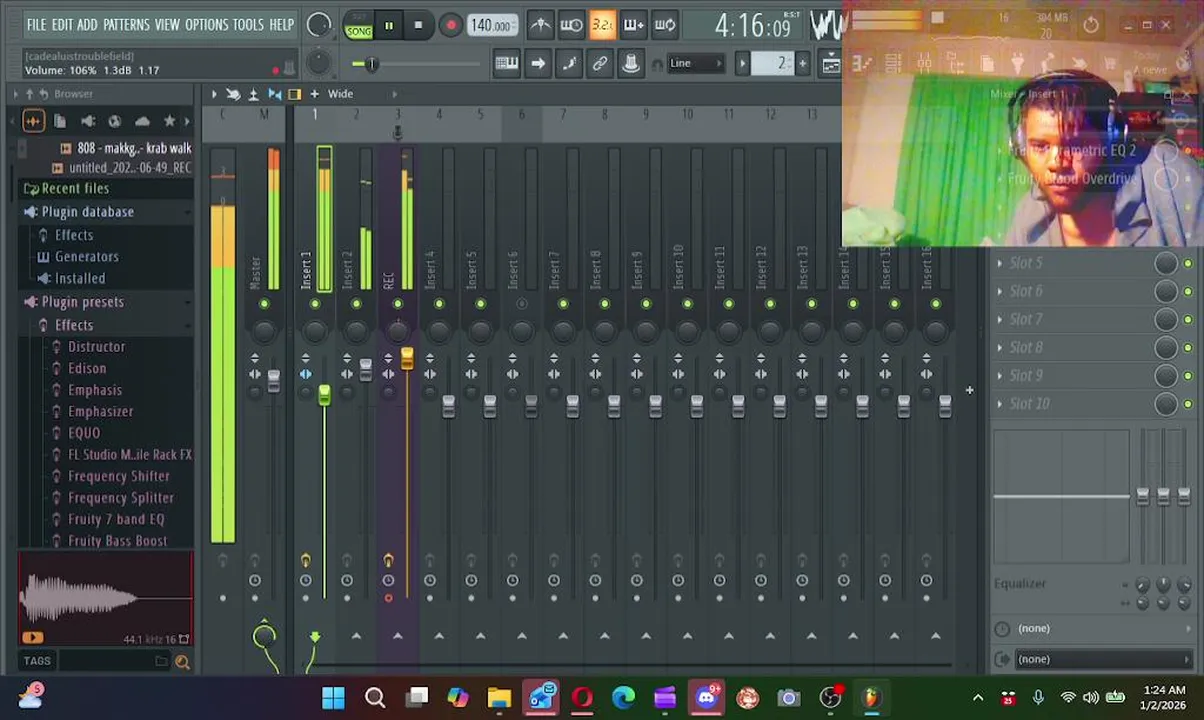This screenshot has width=1204, height=720.
Task: Open the cloud tab in Browser
Action: pos(142,121)
